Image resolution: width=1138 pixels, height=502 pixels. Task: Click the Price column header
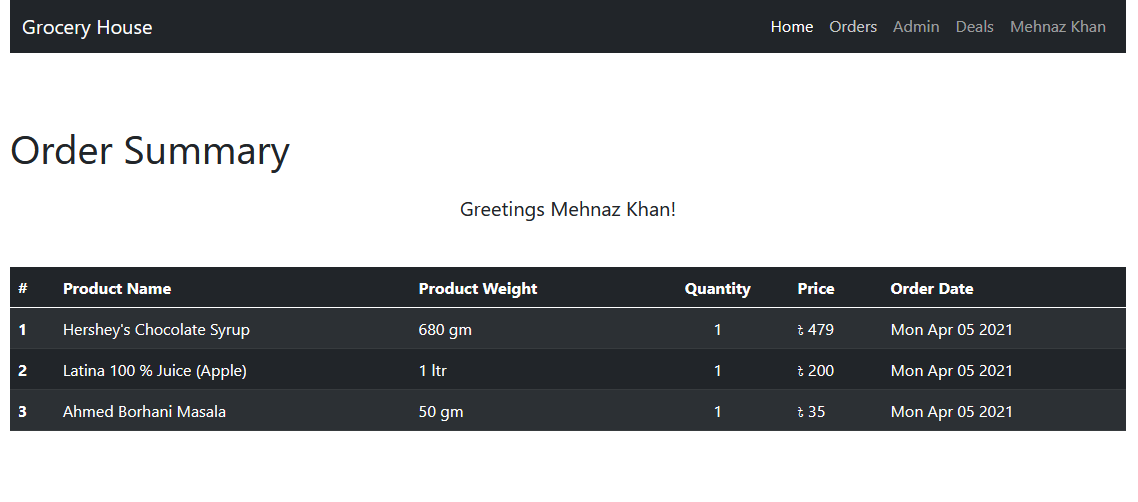815,289
